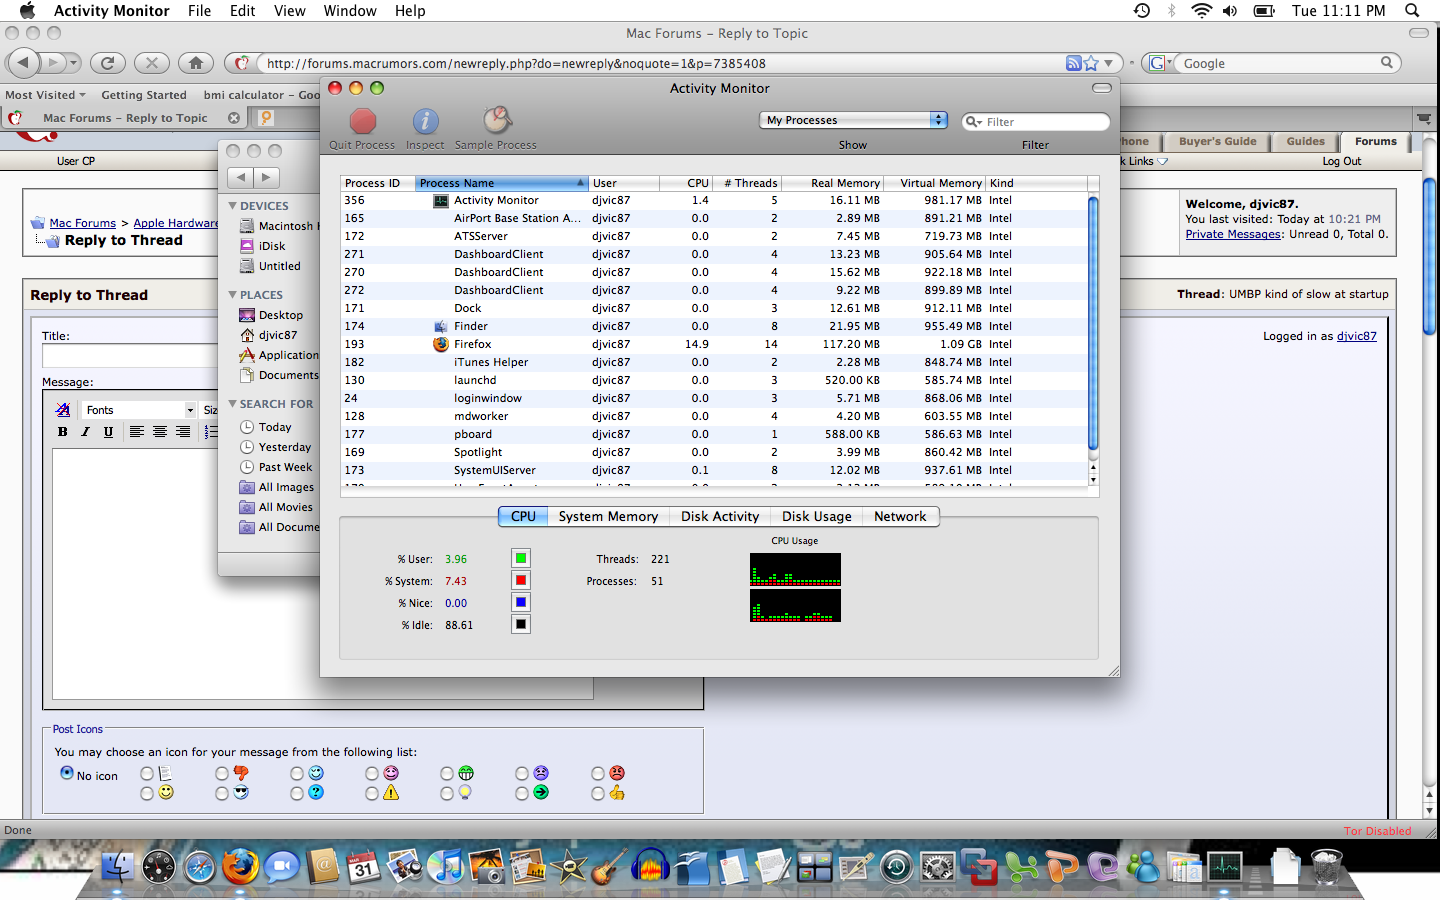Open Address Book from the Dock

tap(322, 866)
